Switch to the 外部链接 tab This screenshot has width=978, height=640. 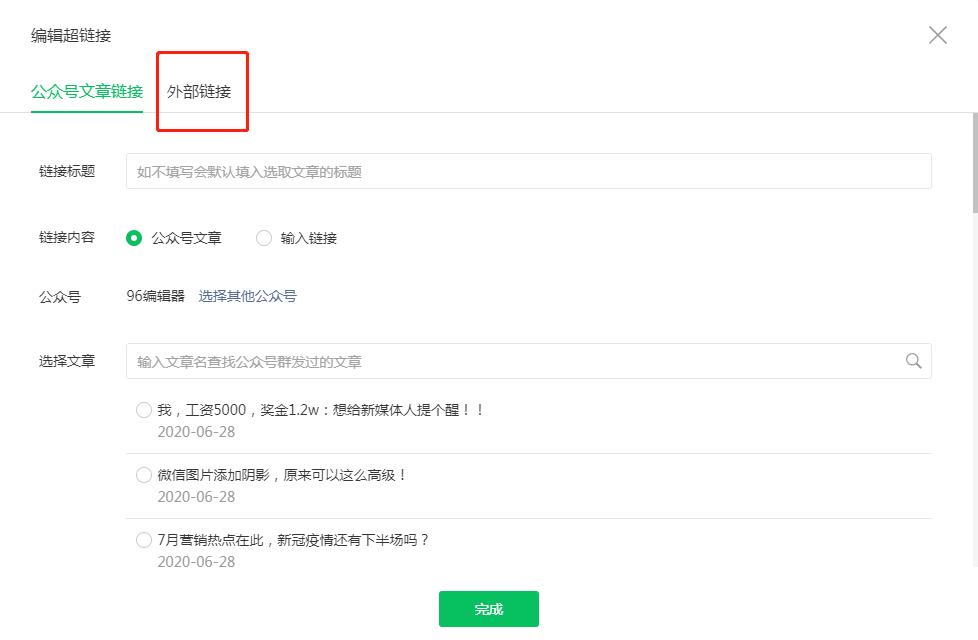(201, 91)
